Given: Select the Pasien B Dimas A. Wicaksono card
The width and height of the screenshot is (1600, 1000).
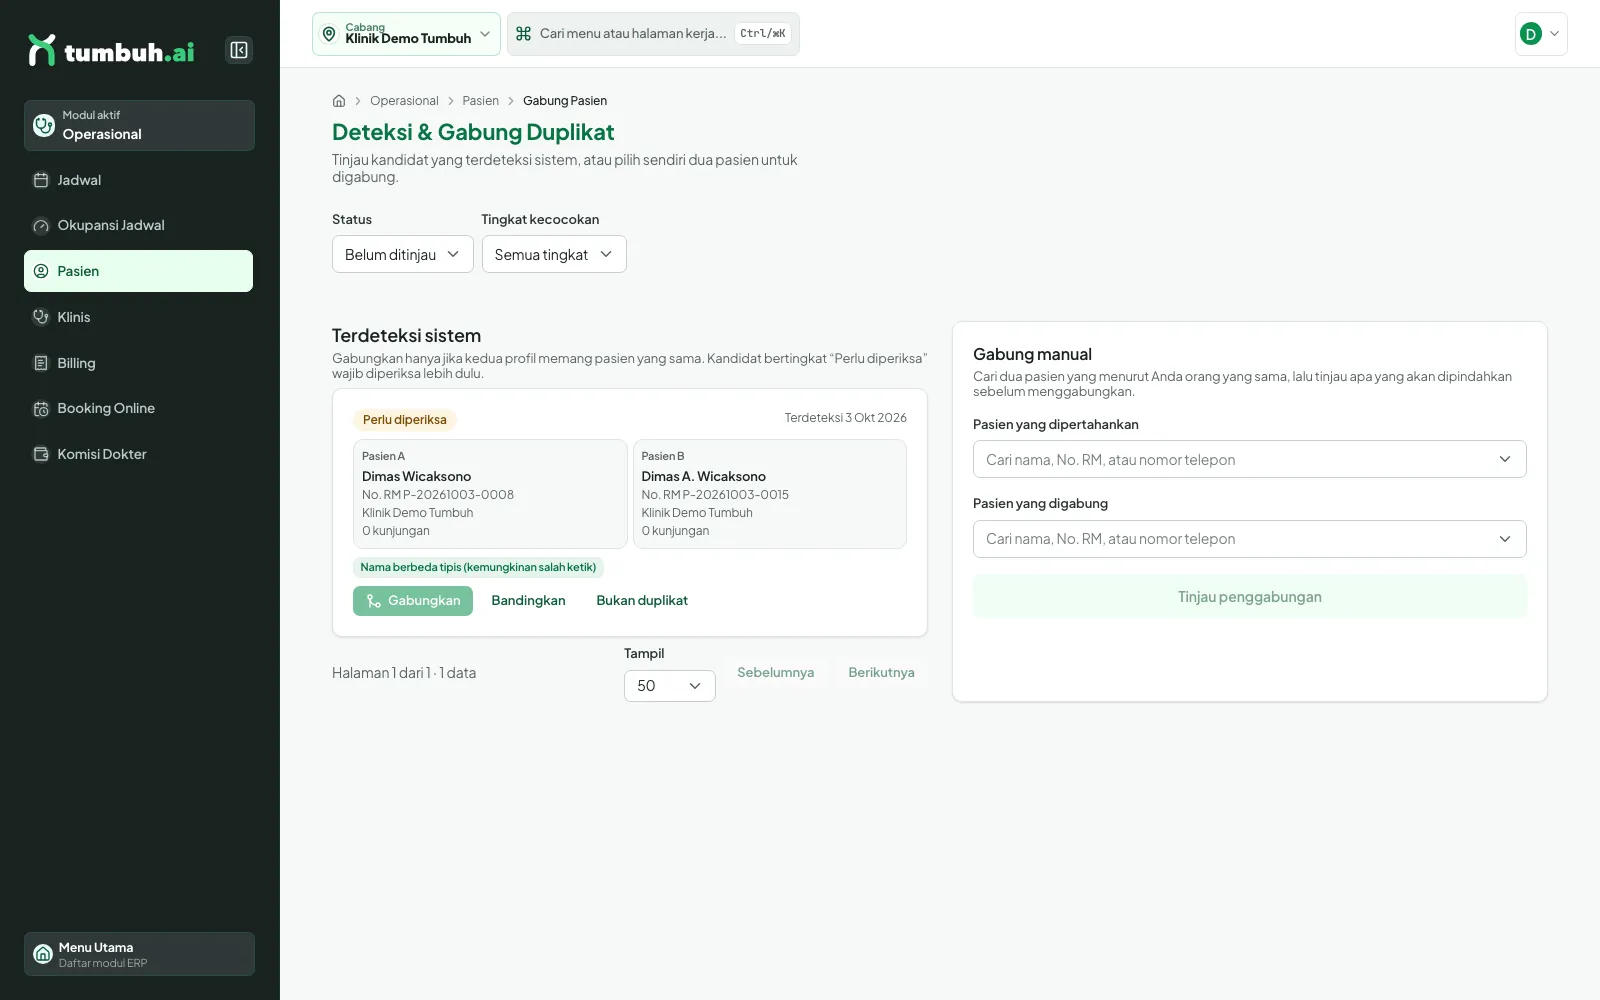Looking at the screenshot, I should 769,494.
